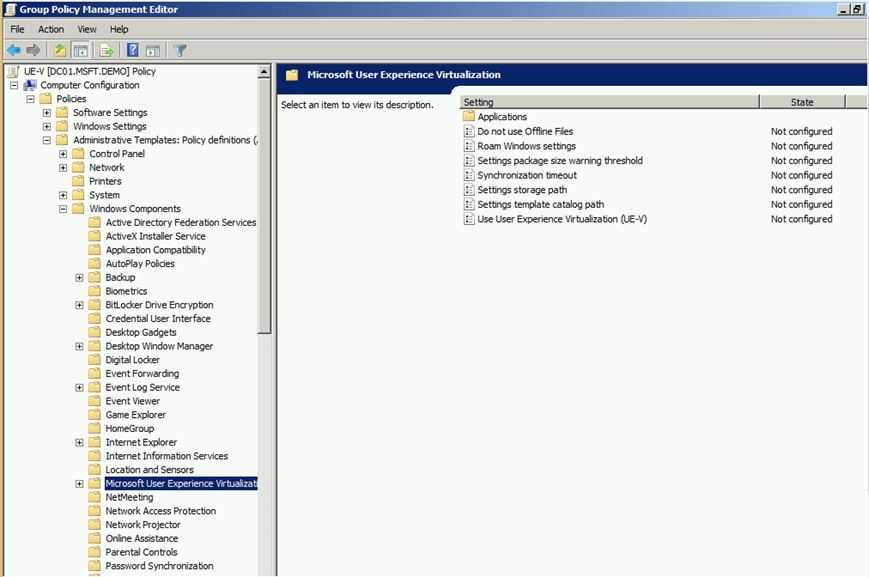Expand Desktop Window Manager node
869x577 pixels.
pos(79,346)
